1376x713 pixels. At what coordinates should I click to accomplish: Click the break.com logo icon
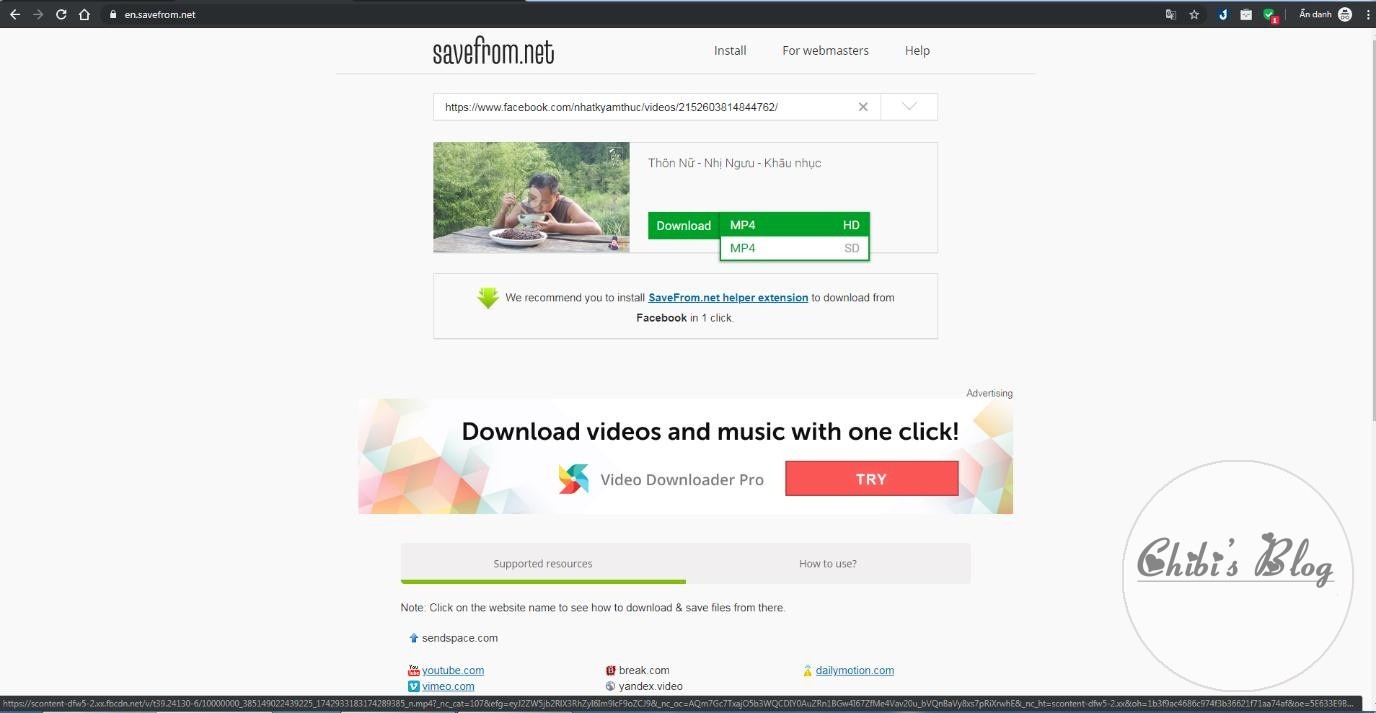point(611,671)
